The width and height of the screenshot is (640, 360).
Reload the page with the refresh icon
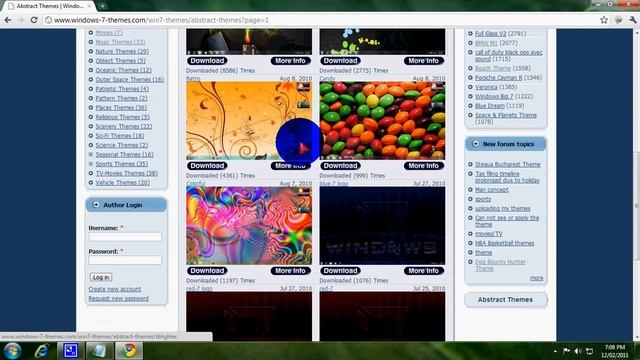click(x=34, y=20)
